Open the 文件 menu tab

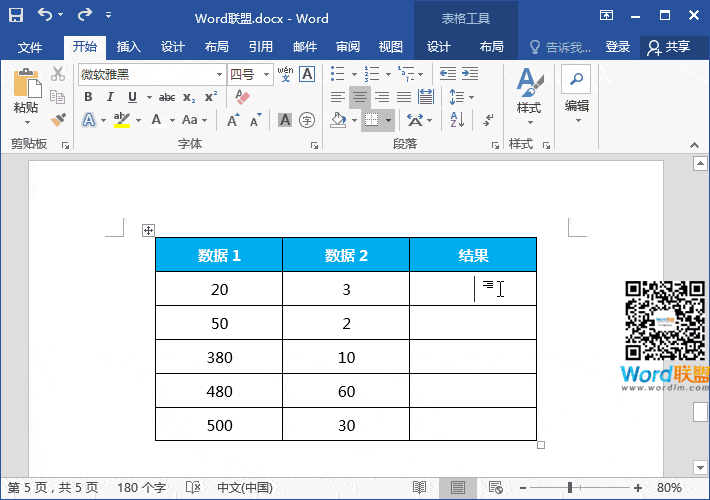coord(30,47)
